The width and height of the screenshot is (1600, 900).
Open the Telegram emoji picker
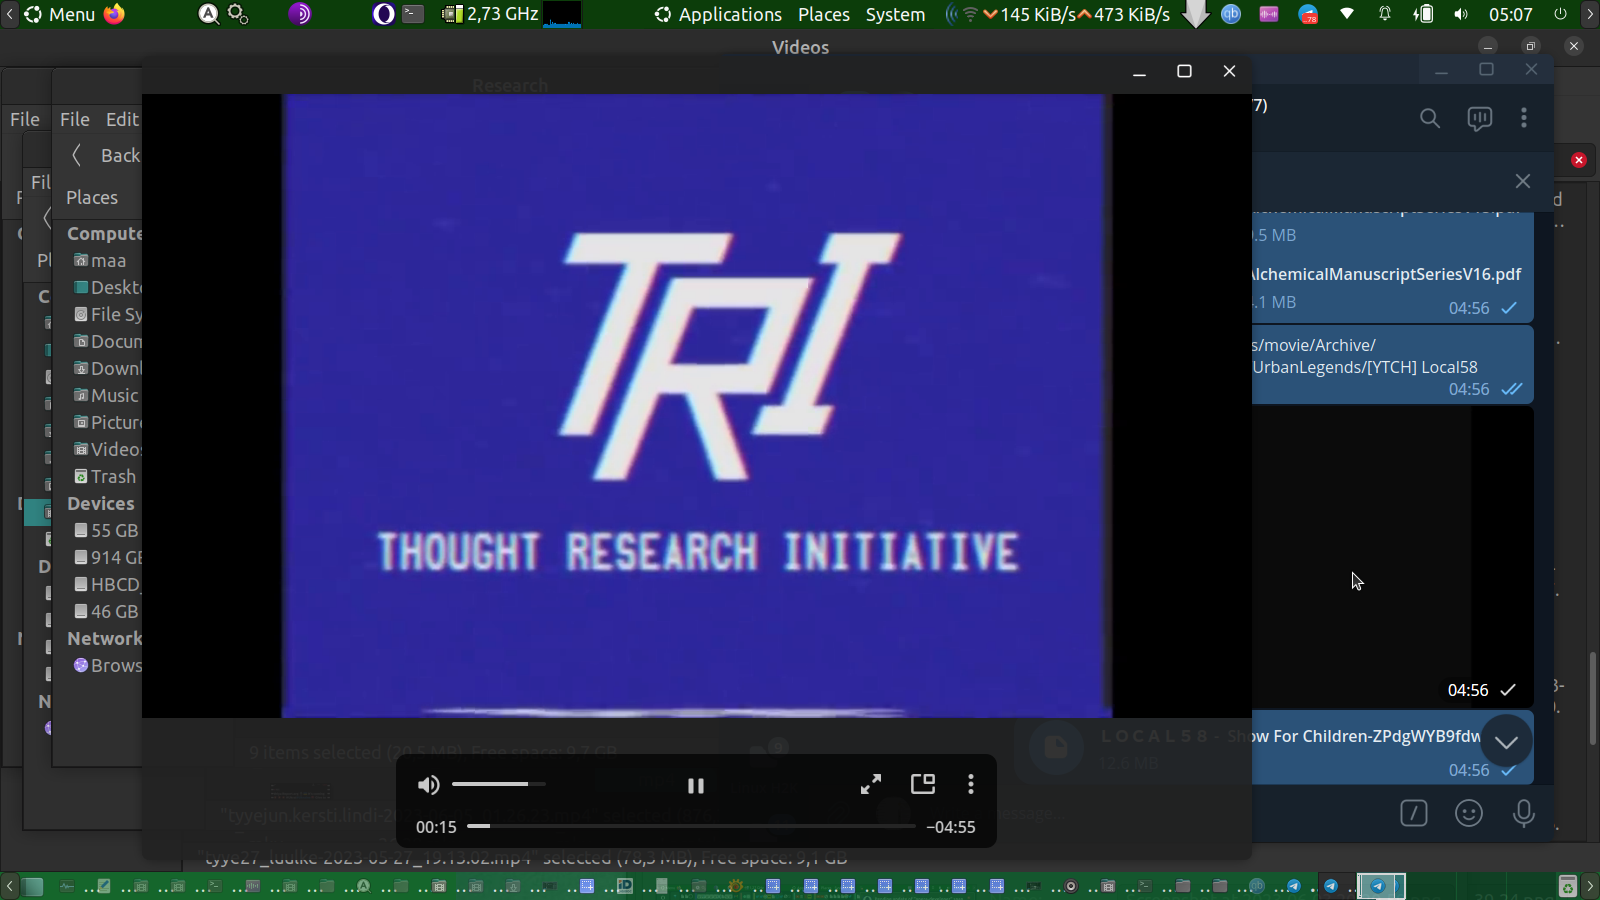point(1469,813)
